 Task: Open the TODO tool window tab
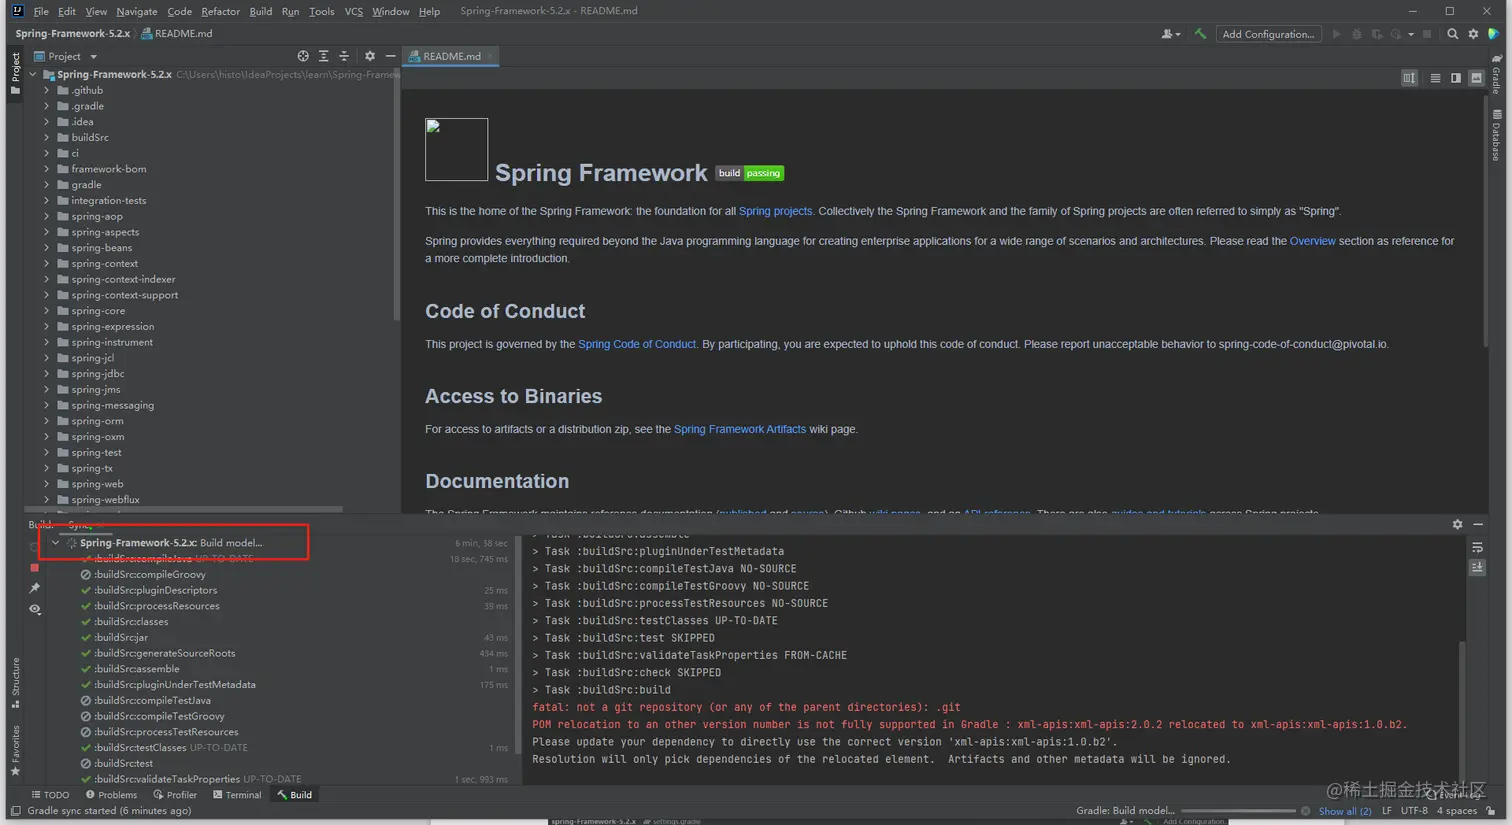(50, 795)
